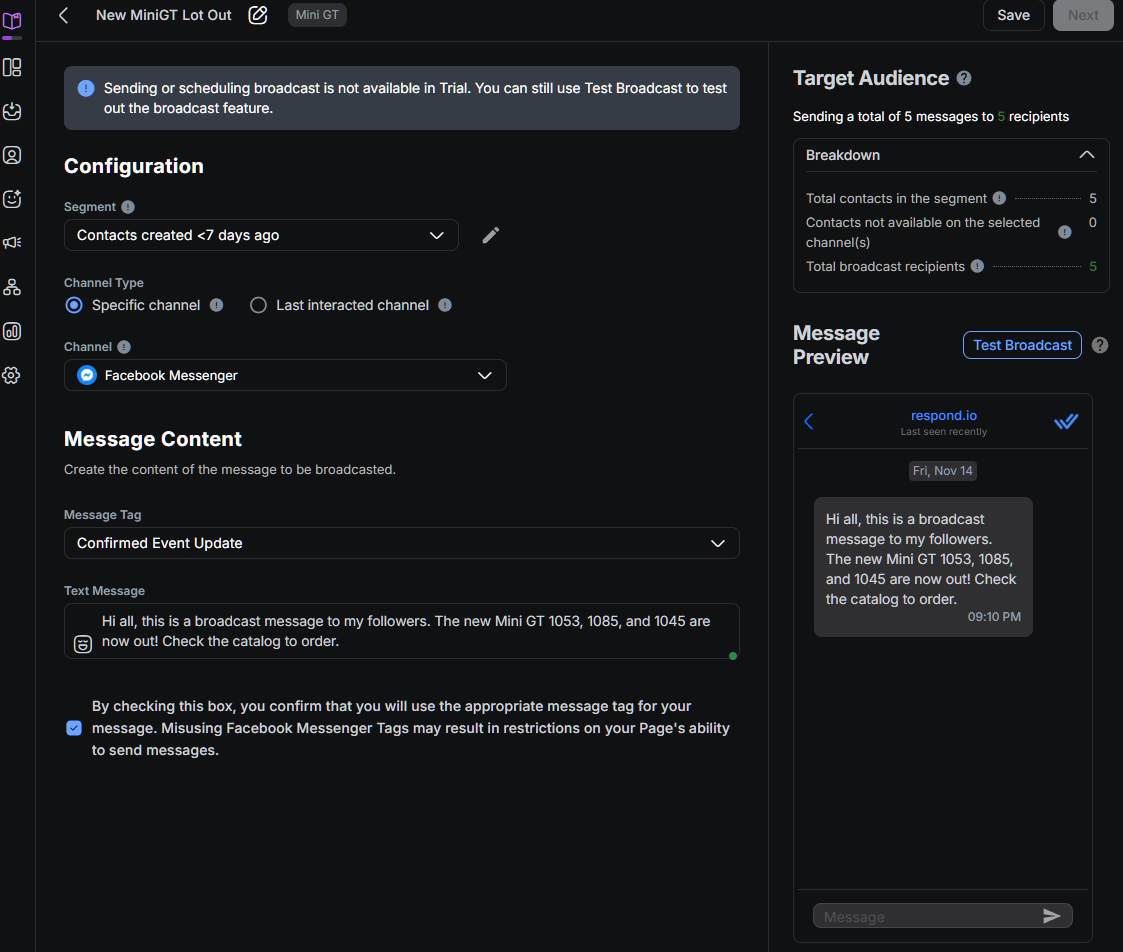Click the Dashboard modules icon in sidebar
Image resolution: width=1123 pixels, height=952 pixels.
[13, 67]
